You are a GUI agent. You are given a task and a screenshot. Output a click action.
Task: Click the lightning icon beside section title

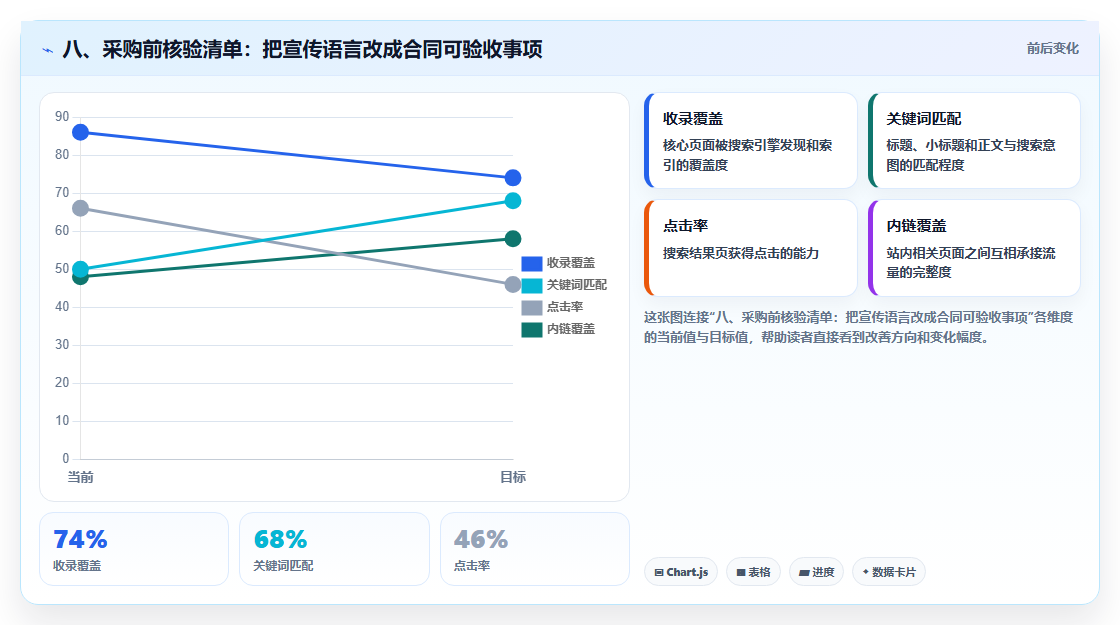[48, 50]
